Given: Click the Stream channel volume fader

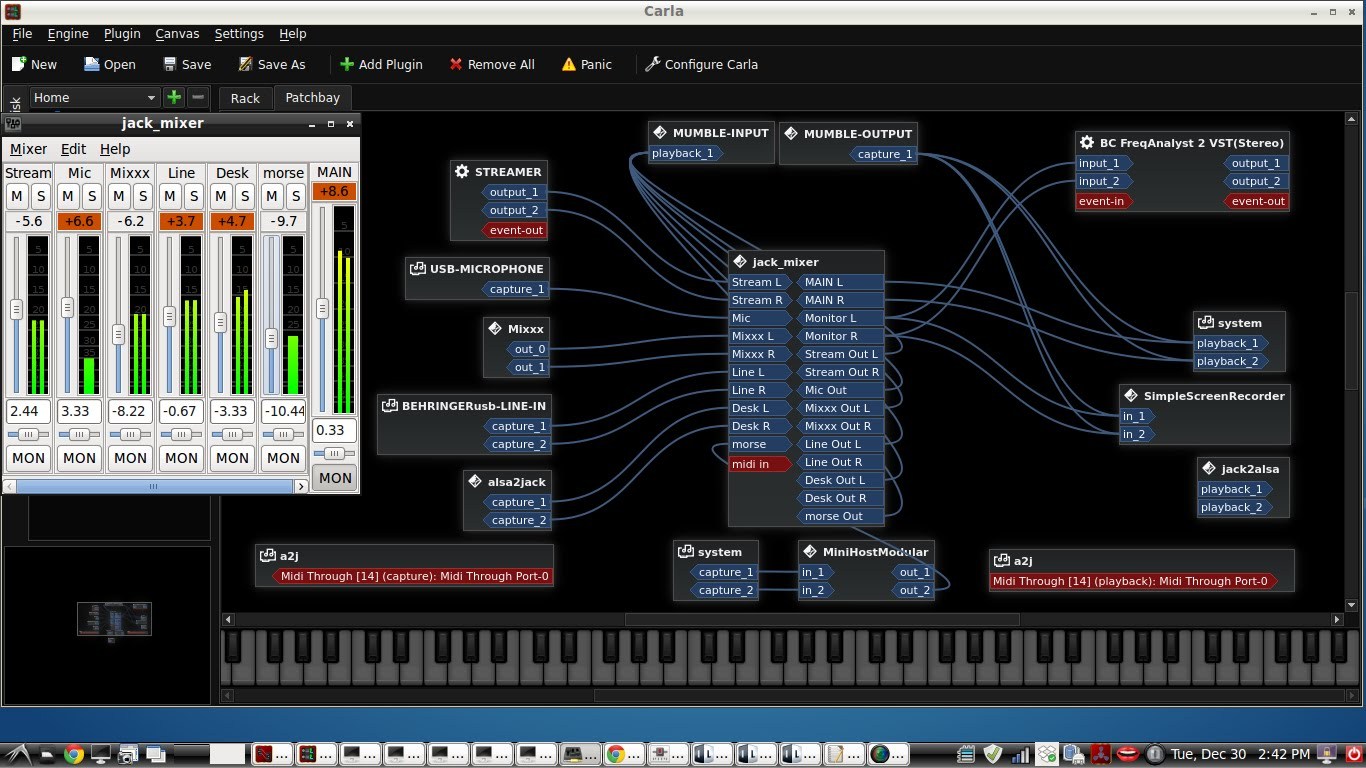Looking at the screenshot, I should 17,310.
